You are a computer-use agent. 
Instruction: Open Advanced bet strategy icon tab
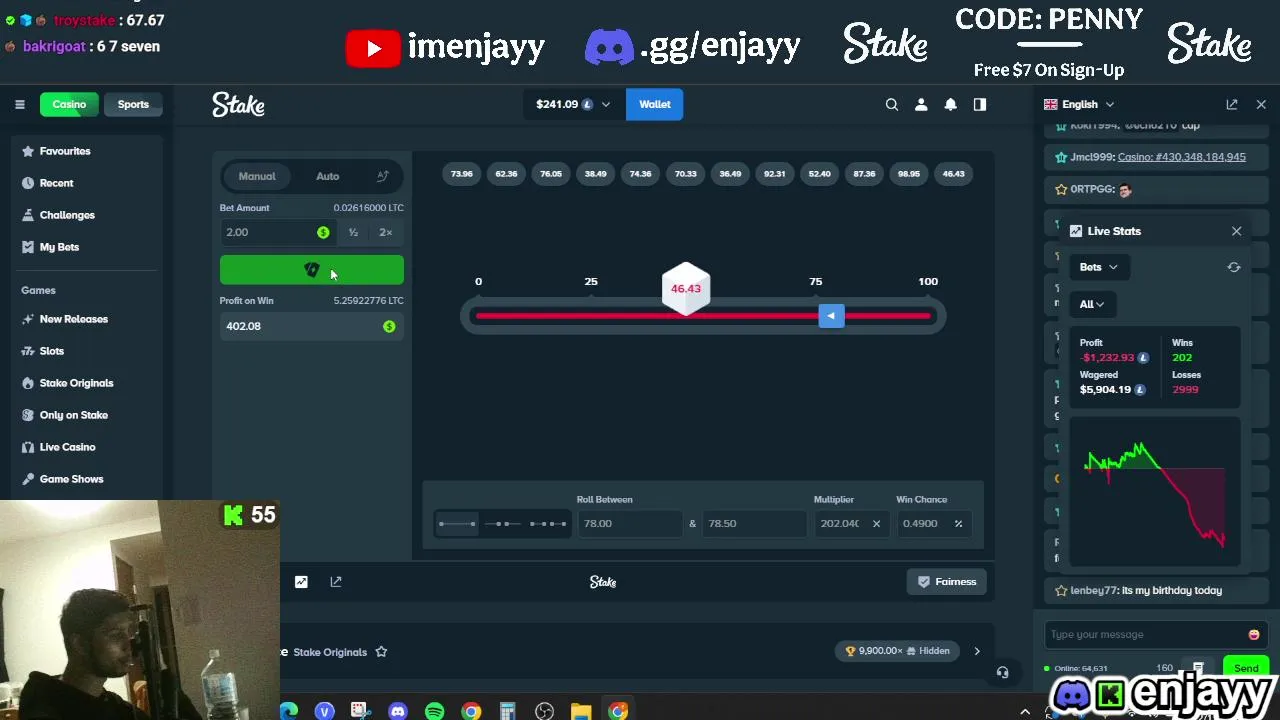point(382,176)
